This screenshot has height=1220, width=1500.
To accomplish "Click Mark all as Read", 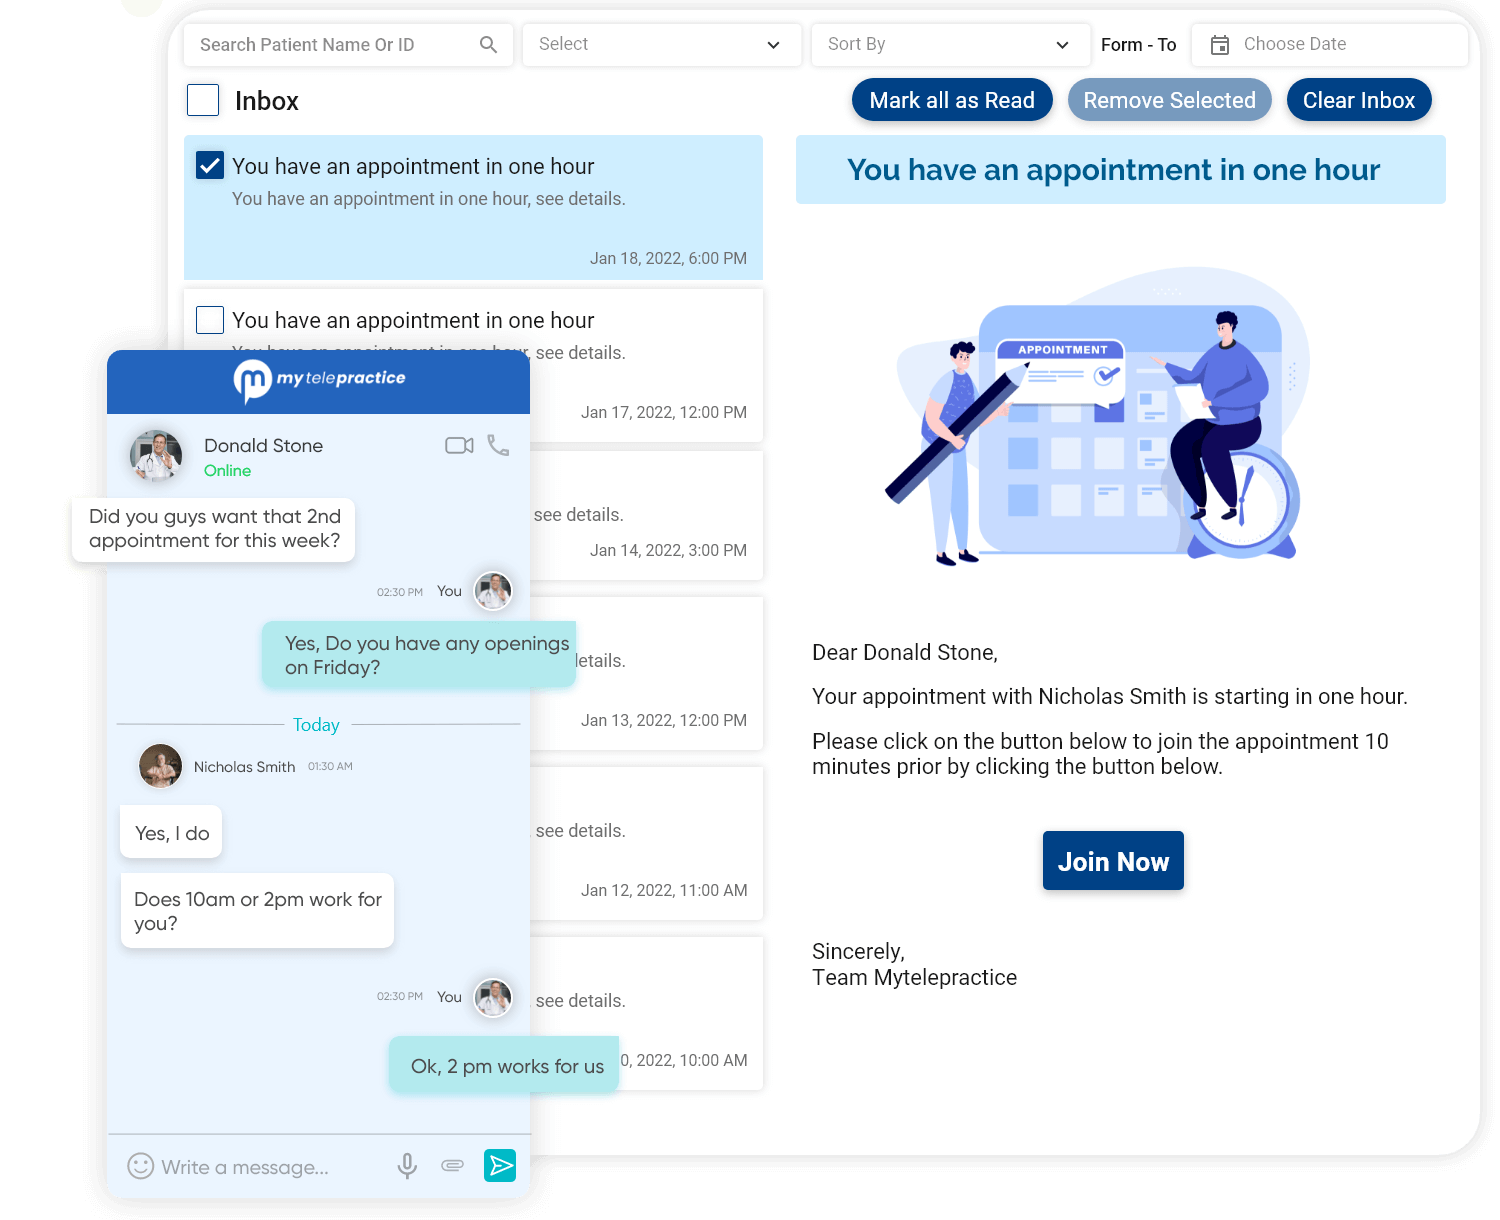I will [x=951, y=99].
